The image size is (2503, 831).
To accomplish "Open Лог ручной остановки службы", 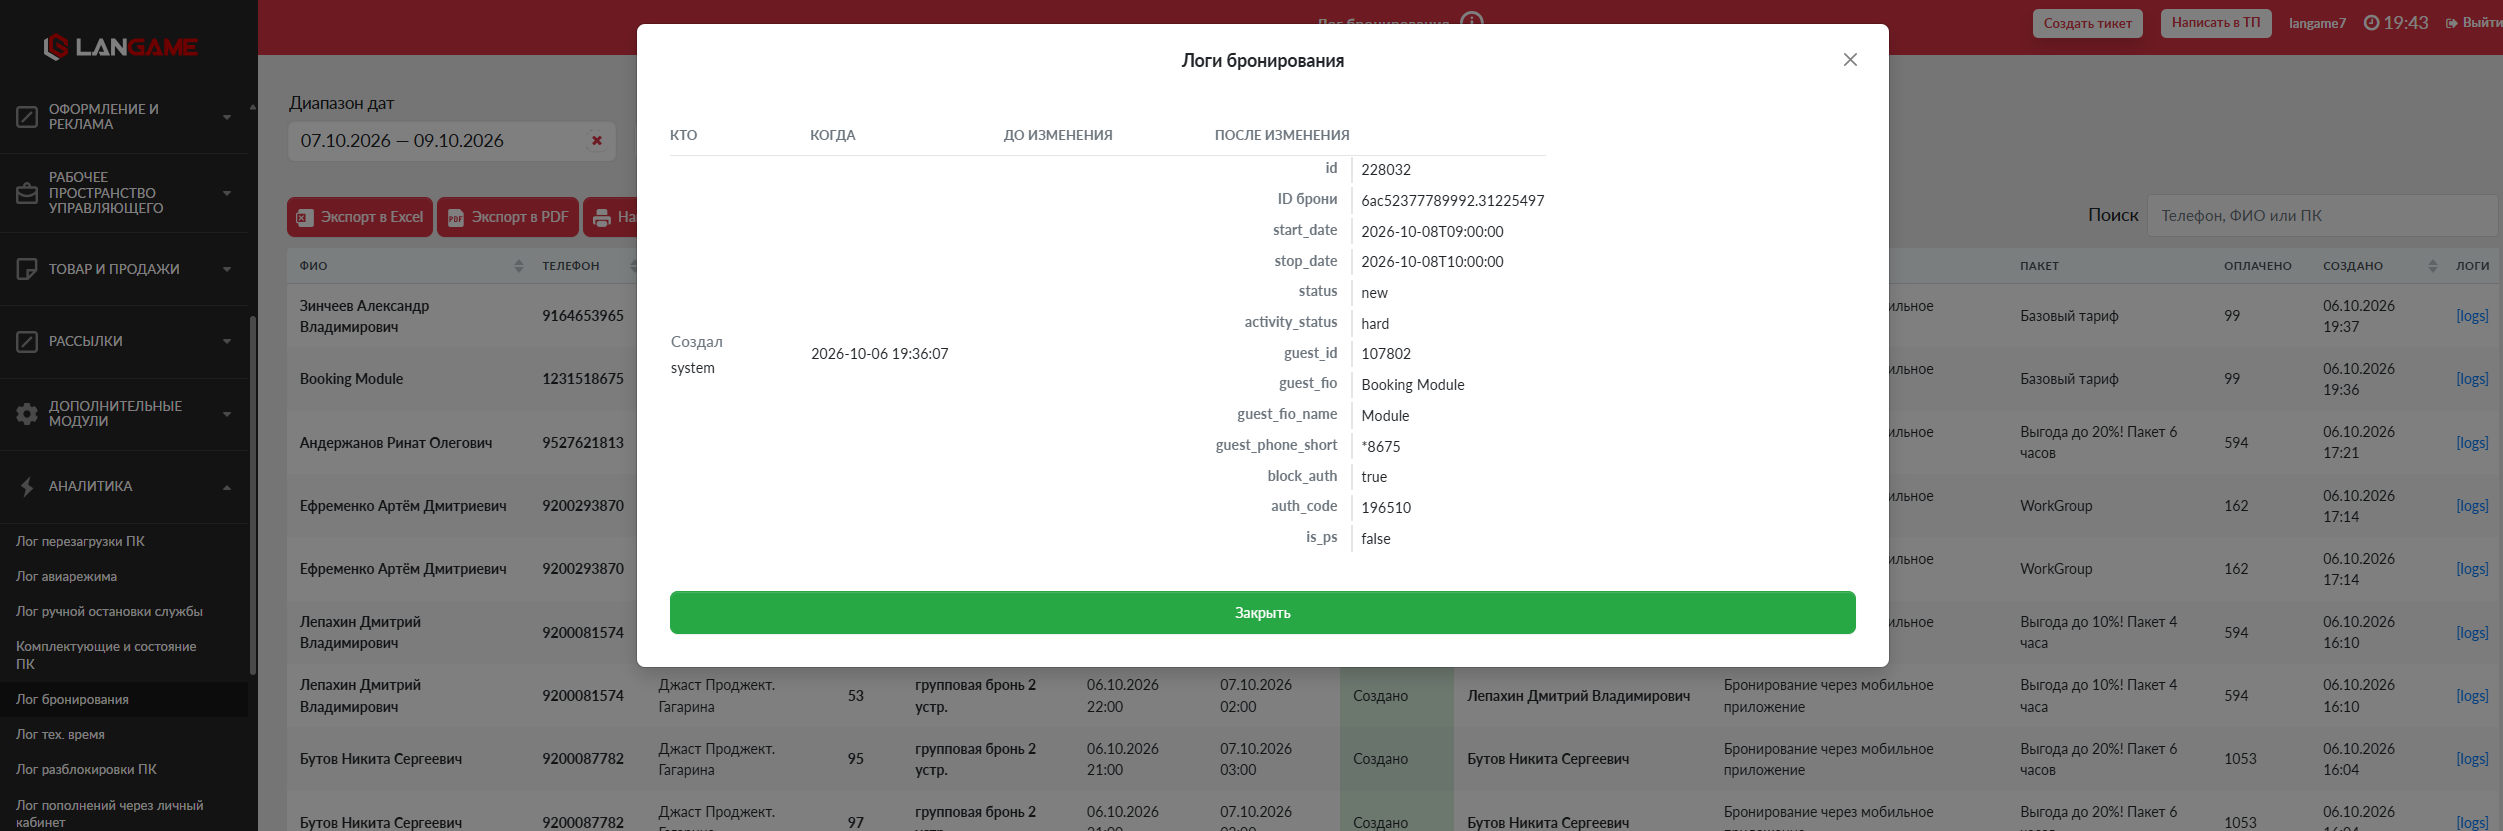I will [109, 611].
